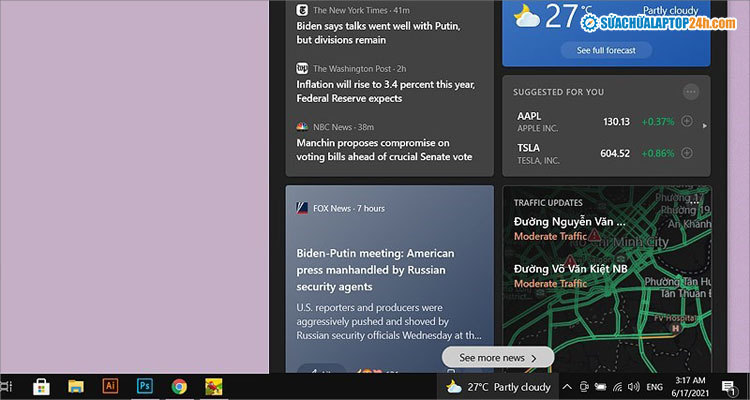Check the battery status tray icon
The width and height of the screenshot is (750, 400).
(x=600, y=387)
